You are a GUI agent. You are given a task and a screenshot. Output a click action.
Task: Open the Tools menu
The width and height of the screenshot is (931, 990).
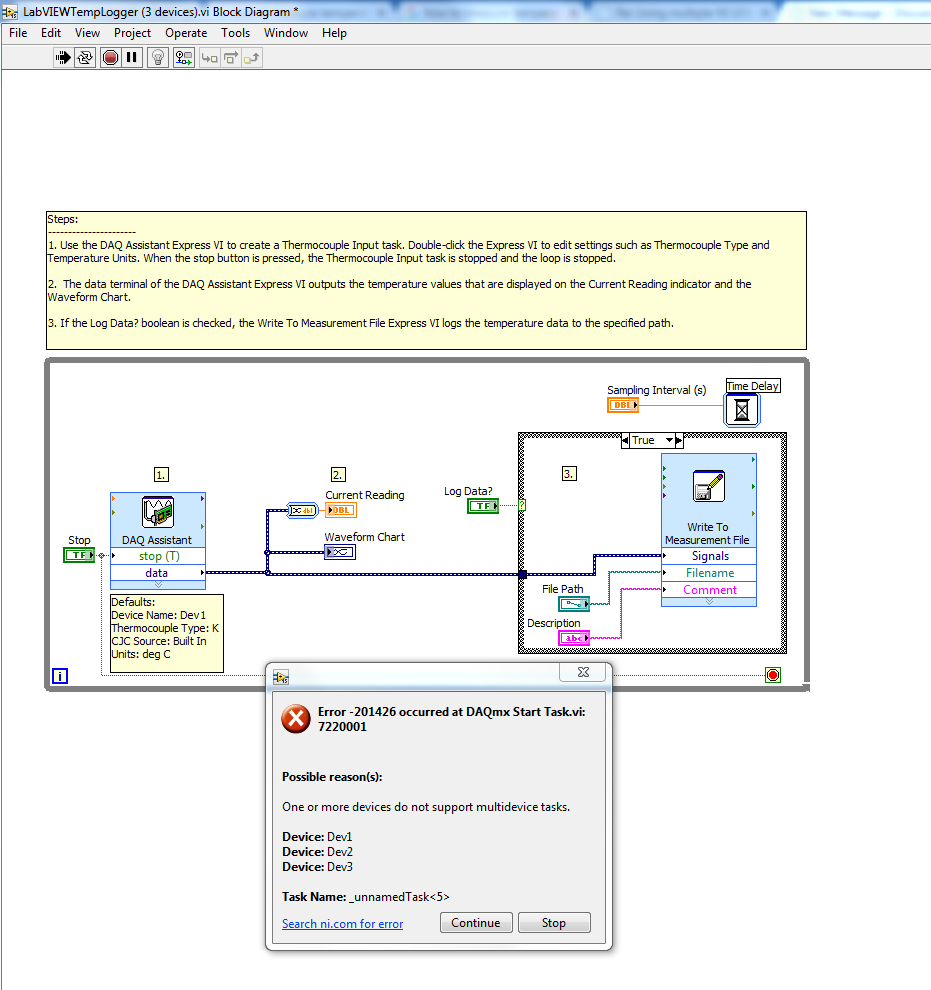click(235, 33)
